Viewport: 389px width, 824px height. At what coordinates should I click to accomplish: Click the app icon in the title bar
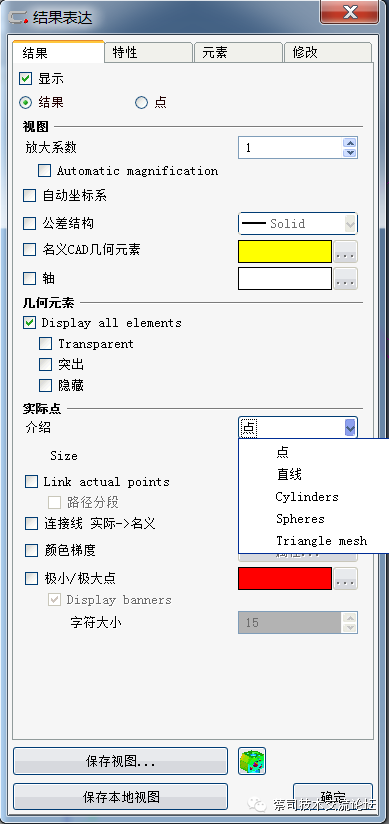(x=19, y=17)
